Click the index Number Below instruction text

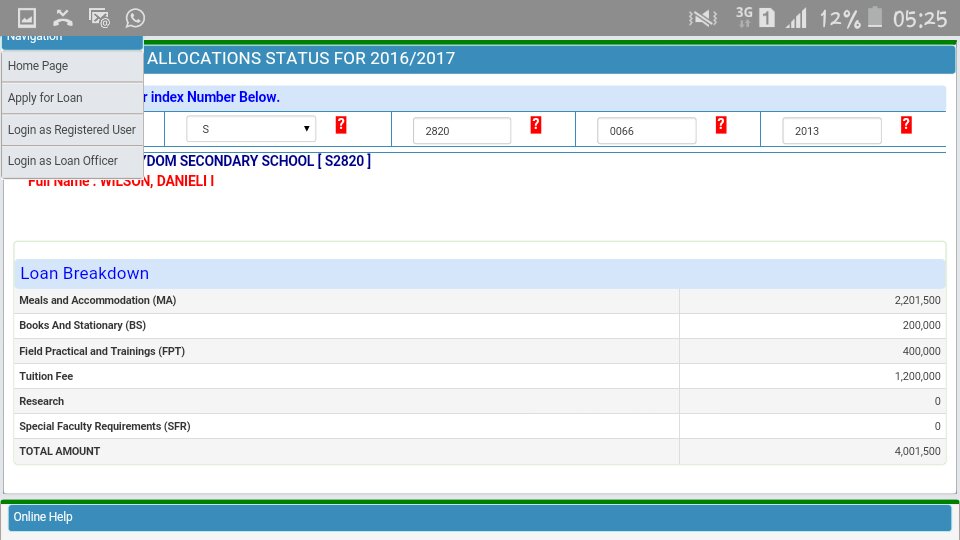pyautogui.click(x=215, y=97)
